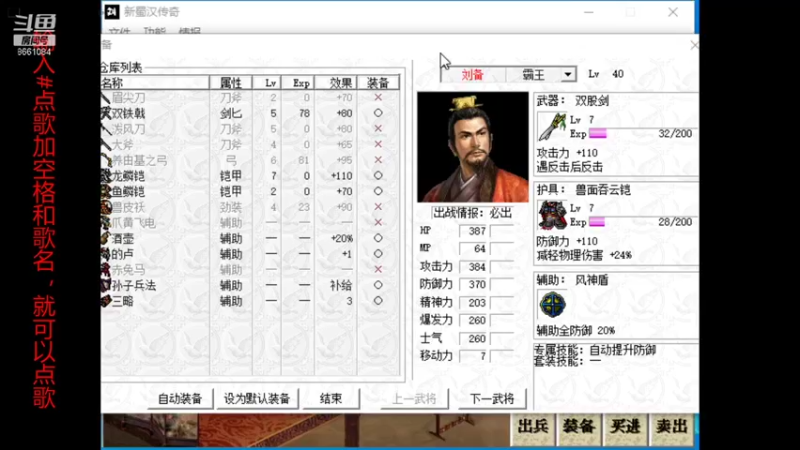Viewport: 800px width, 450px height.
Task: Click the red X for 眉尖刀
Action: tap(378, 97)
